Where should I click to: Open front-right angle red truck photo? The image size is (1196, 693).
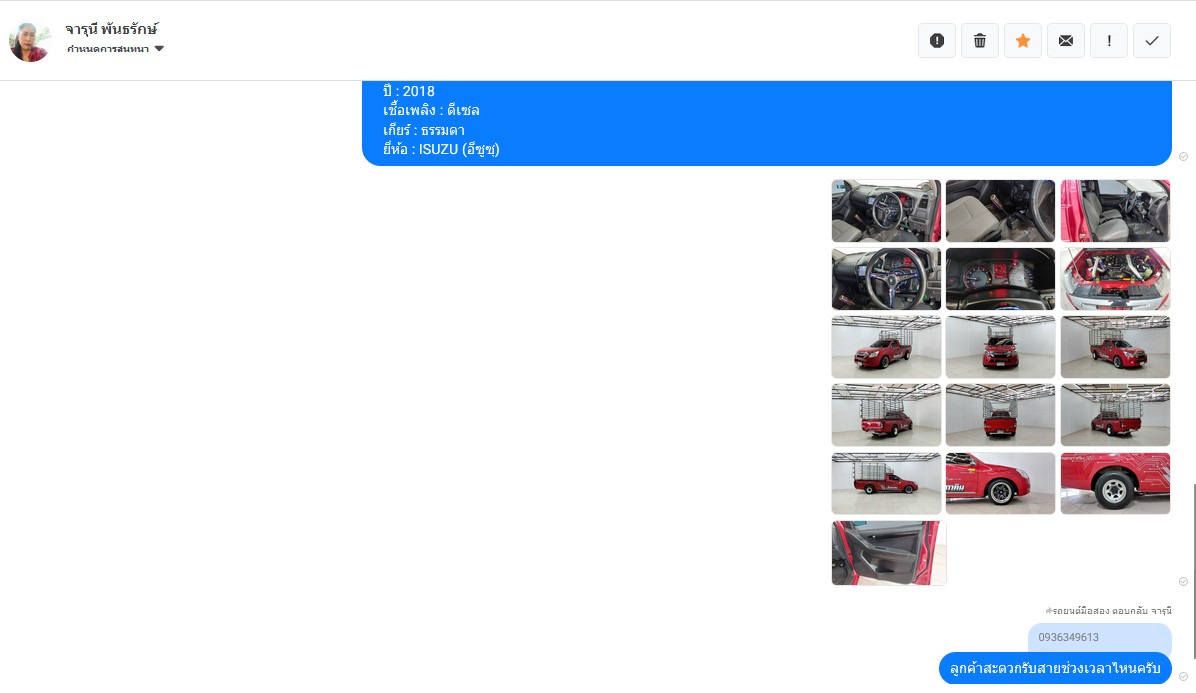[x=1115, y=347]
